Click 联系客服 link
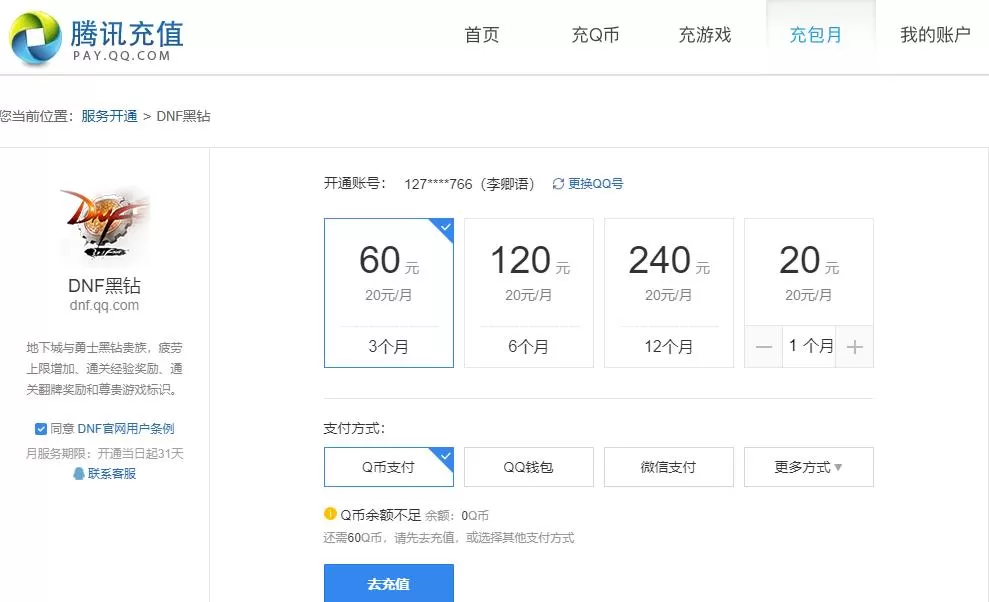Screen dimensions: 989x602 (x=112, y=473)
